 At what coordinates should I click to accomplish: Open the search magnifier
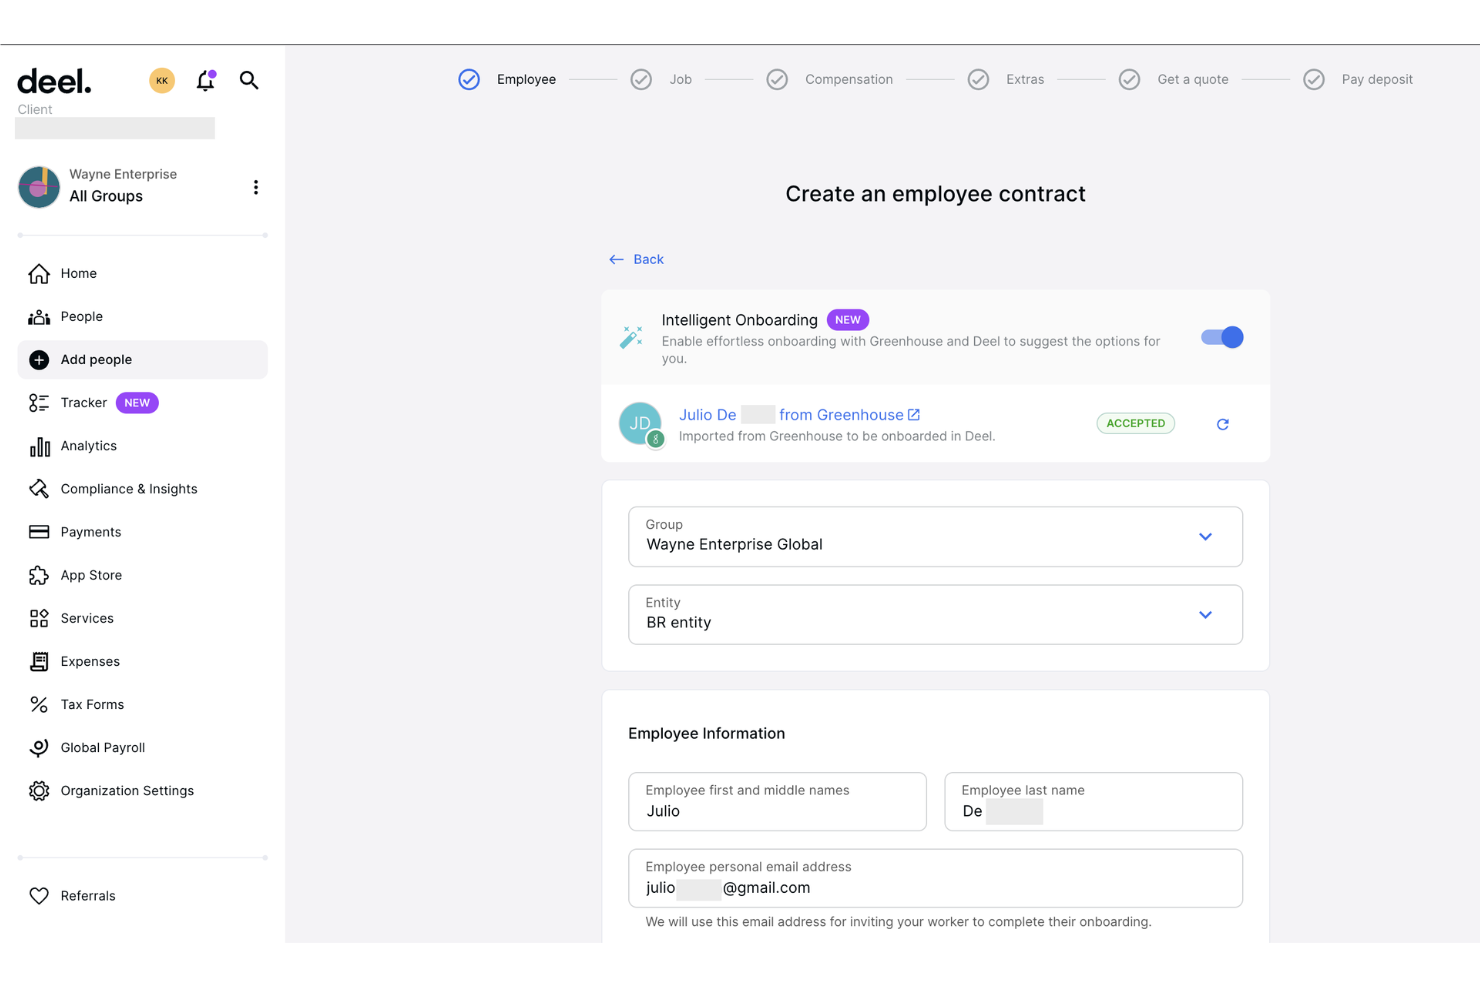click(249, 80)
